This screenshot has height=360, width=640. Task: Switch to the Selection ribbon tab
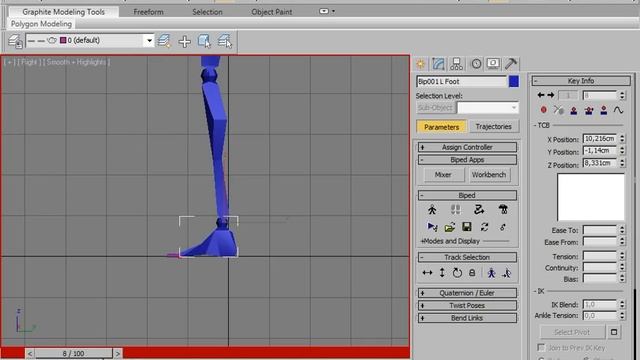pyautogui.click(x=207, y=12)
